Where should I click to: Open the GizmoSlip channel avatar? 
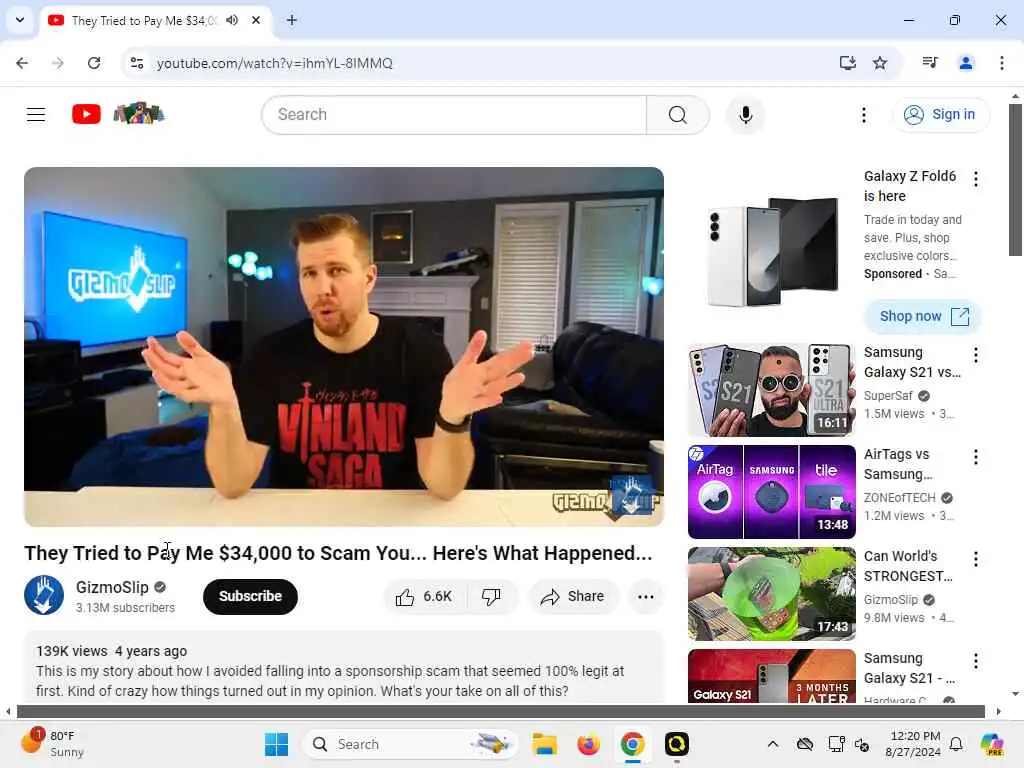(44, 595)
